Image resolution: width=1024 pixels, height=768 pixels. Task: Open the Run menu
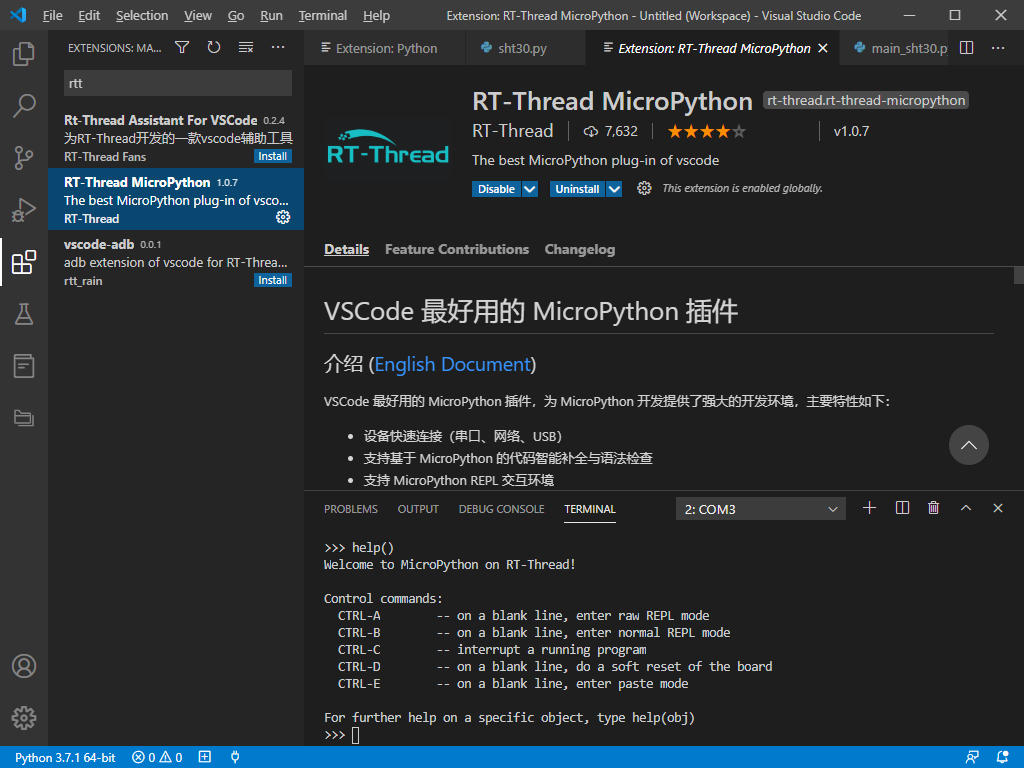(x=271, y=15)
